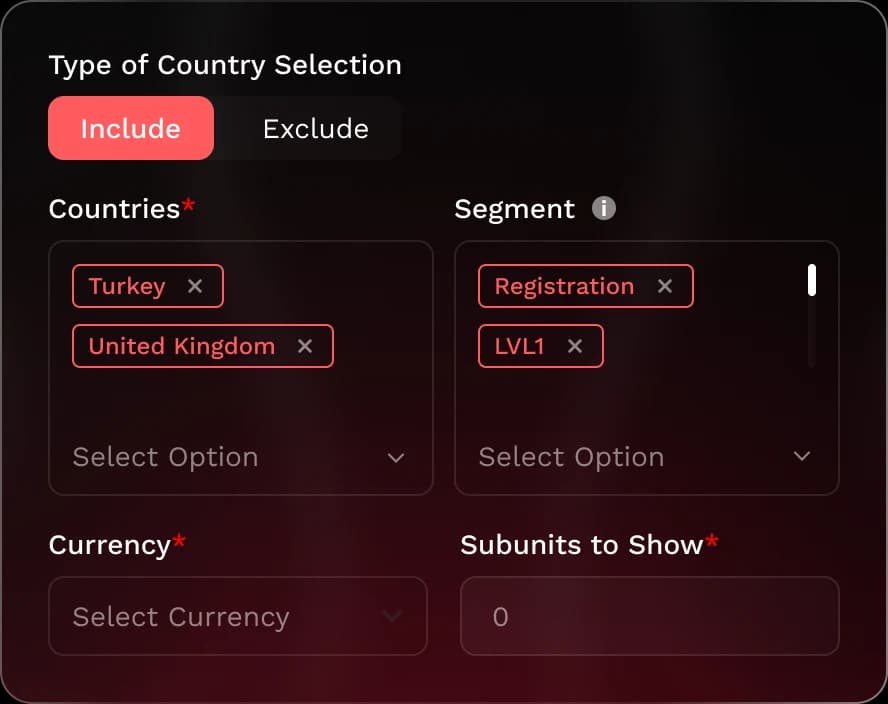This screenshot has height=704, width=888.
Task: Click the Segment list scrollbar thumb
Action: click(812, 280)
